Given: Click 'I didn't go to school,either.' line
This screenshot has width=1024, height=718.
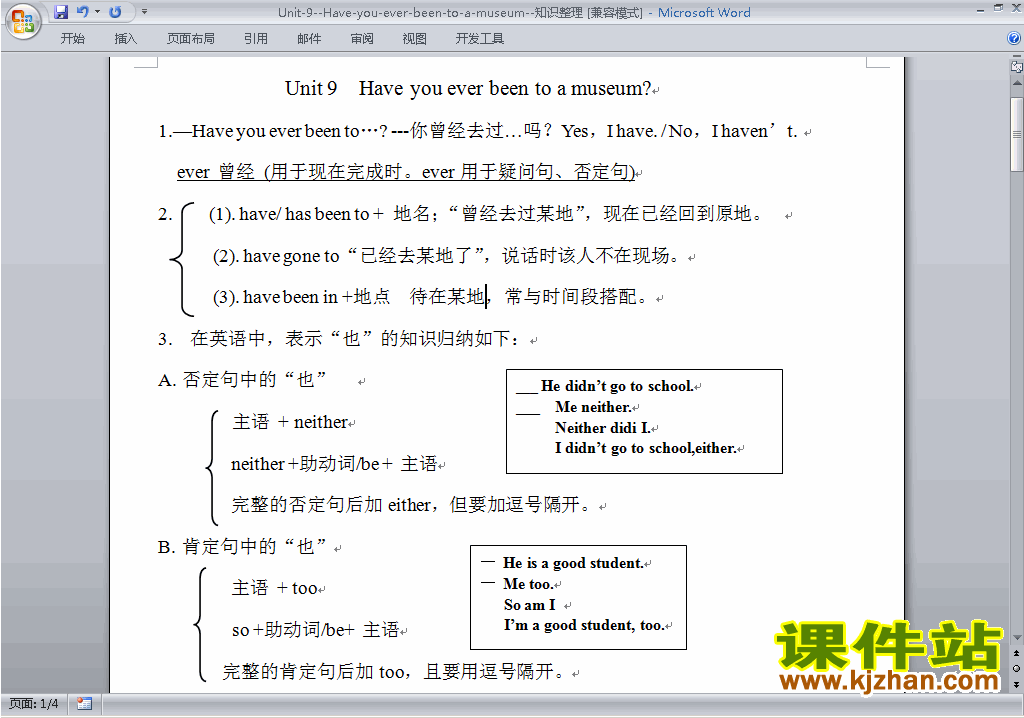Looking at the screenshot, I should click(x=646, y=448).
